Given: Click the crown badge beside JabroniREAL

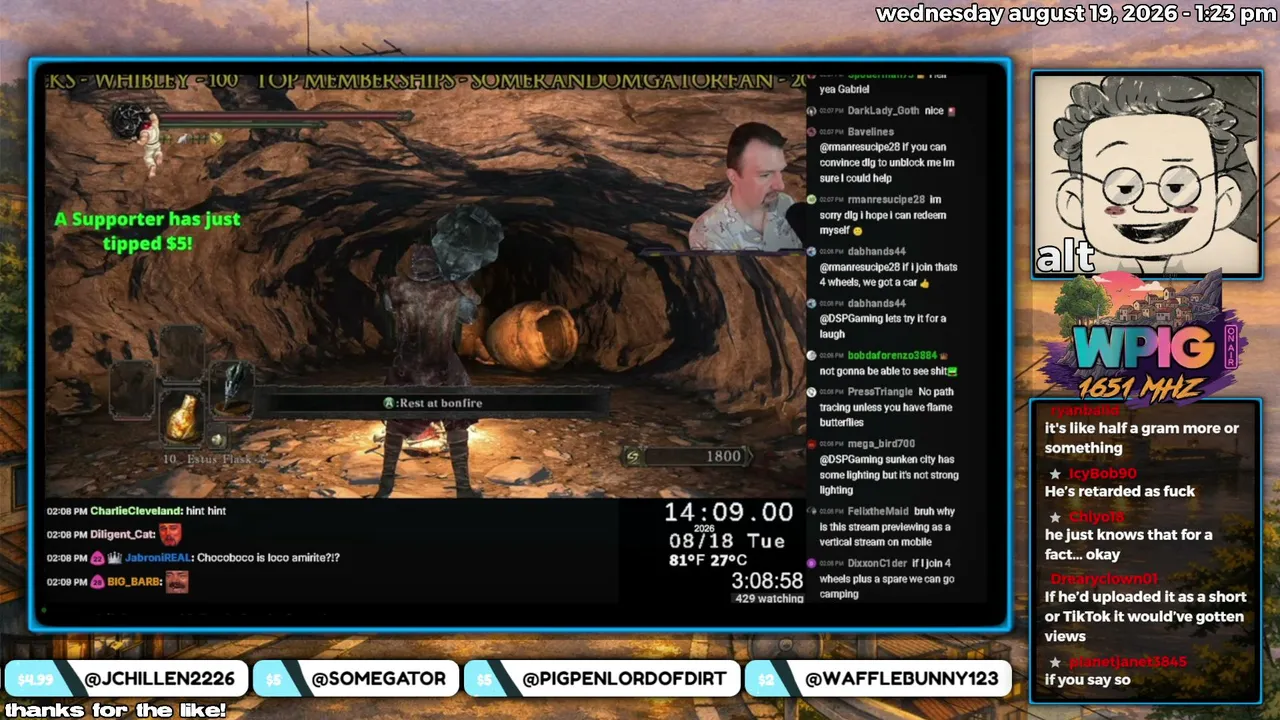Looking at the screenshot, I should (114, 558).
